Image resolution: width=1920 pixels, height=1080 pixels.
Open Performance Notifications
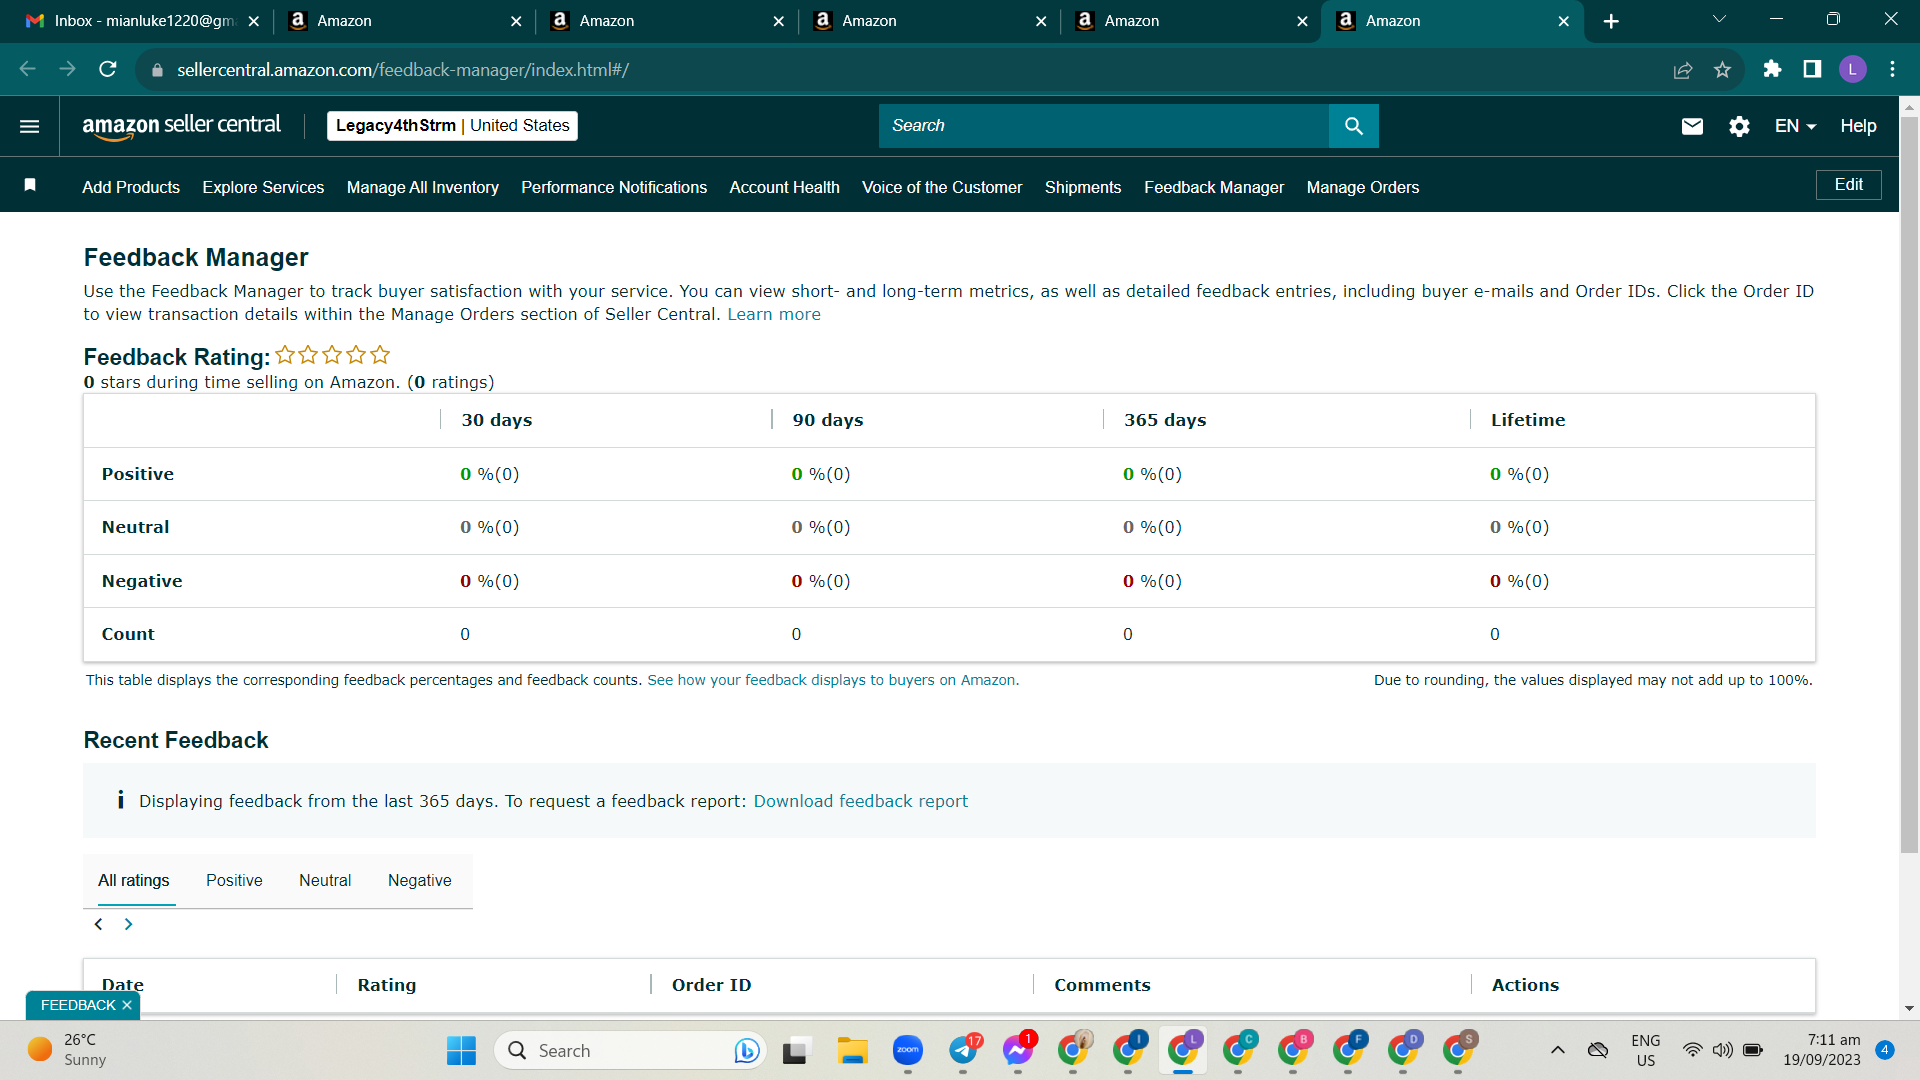pos(614,187)
